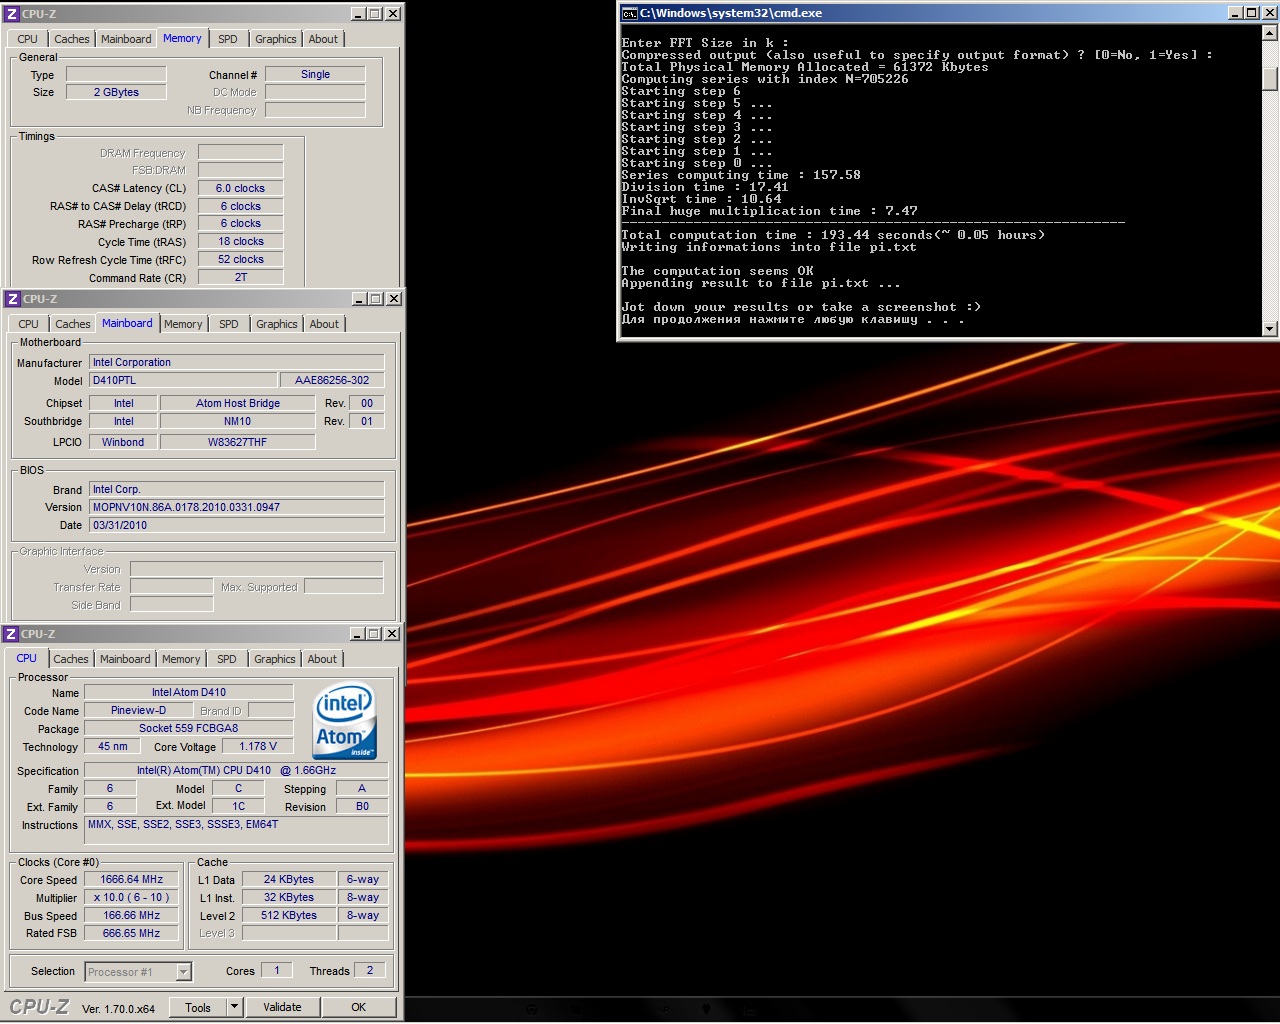Click the Intel Atom inside logo
This screenshot has width=1280, height=1024.
pos(345,721)
